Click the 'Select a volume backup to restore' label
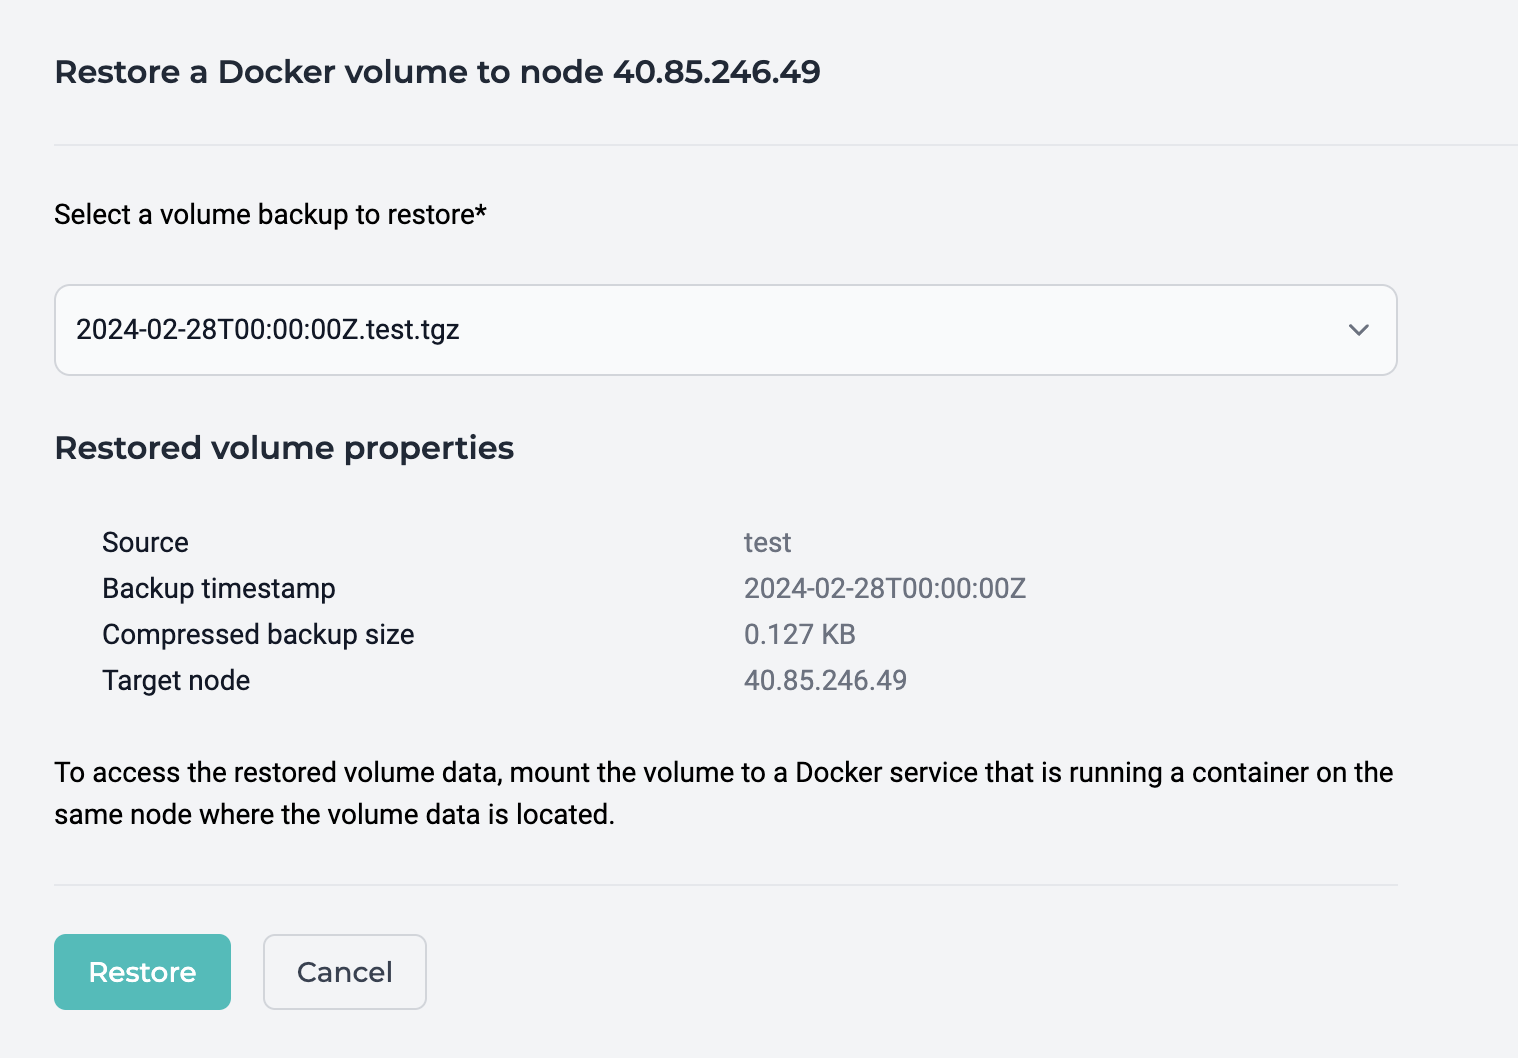1518x1058 pixels. (x=270, y=215)
